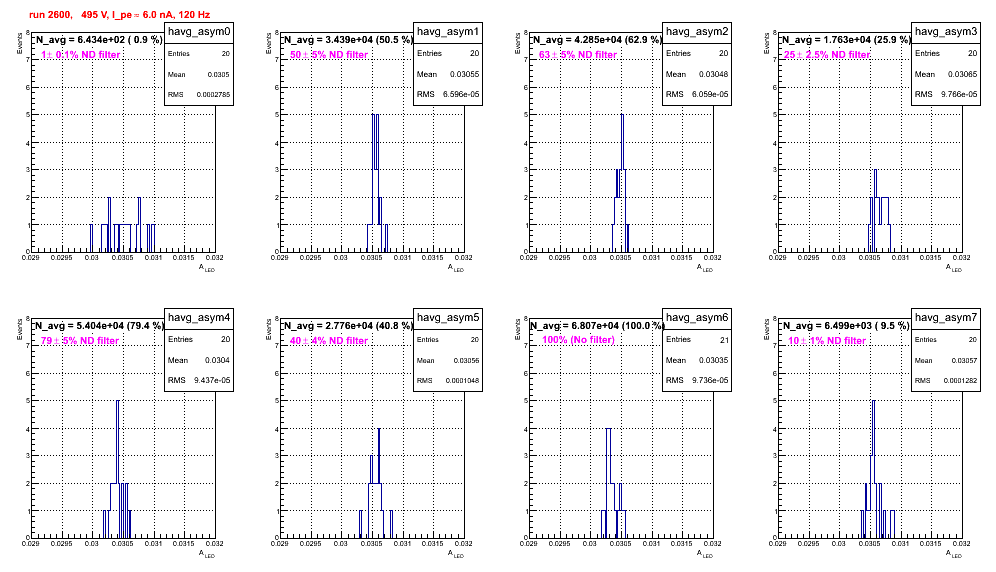The image size is (996, 572).
Task: Click the RMS value 0.0001282
Action: point(960,381)
